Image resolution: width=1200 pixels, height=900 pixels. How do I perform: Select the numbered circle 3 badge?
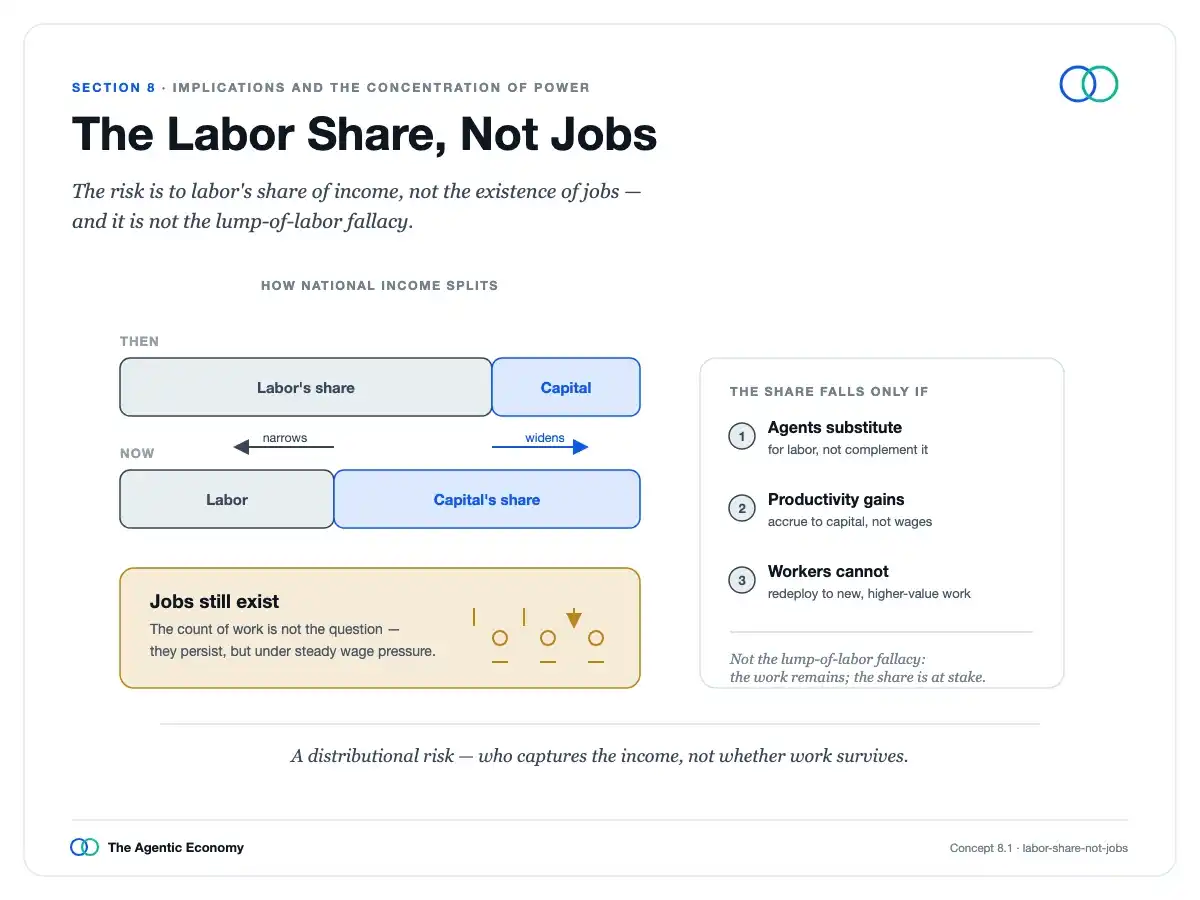742,581
